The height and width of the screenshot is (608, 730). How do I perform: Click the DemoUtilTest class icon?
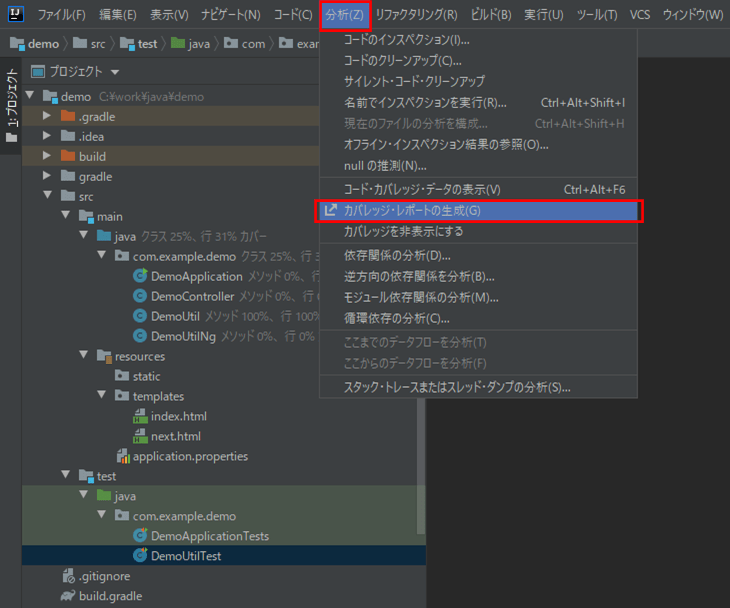[141, 556]
